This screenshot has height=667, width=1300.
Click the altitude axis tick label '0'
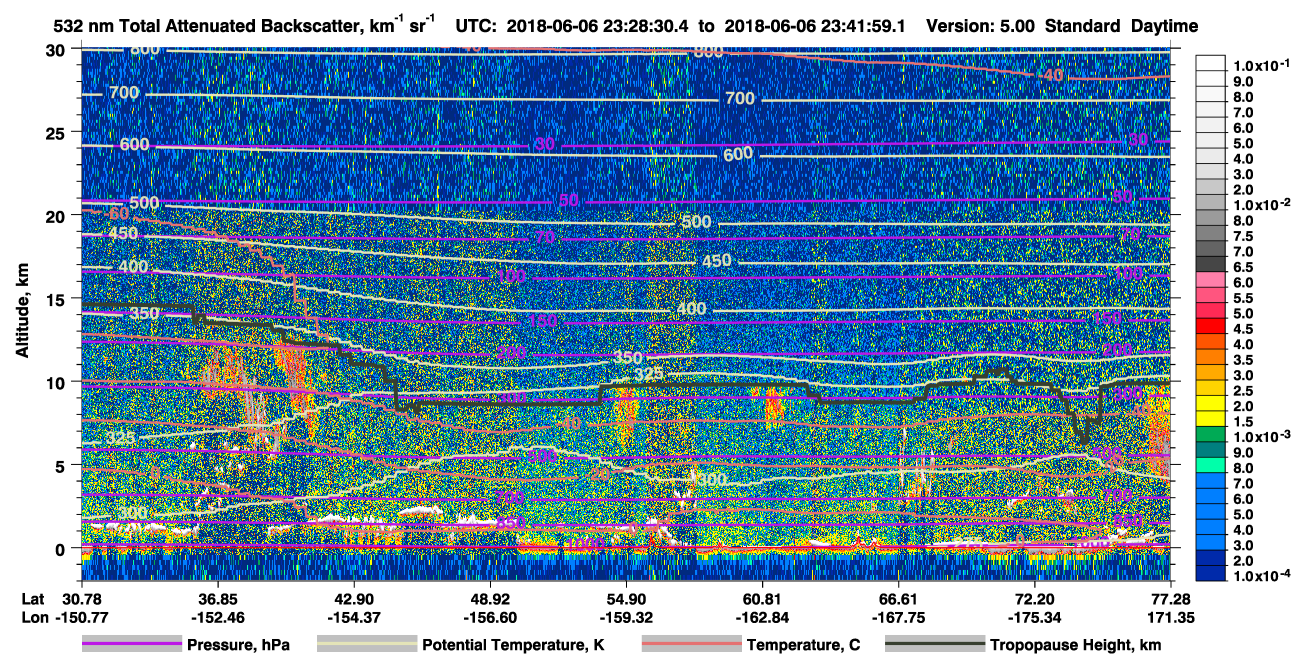[x=60, y=548]
